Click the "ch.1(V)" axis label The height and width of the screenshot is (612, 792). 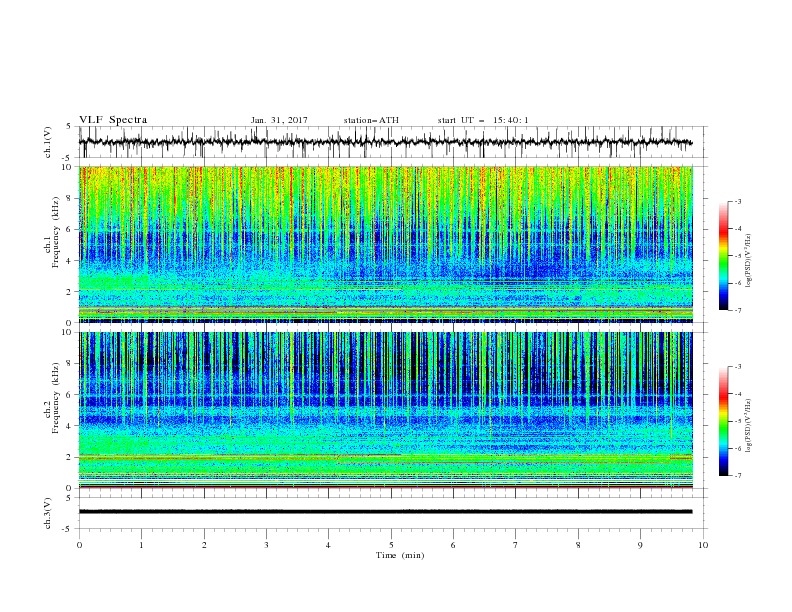48,142
